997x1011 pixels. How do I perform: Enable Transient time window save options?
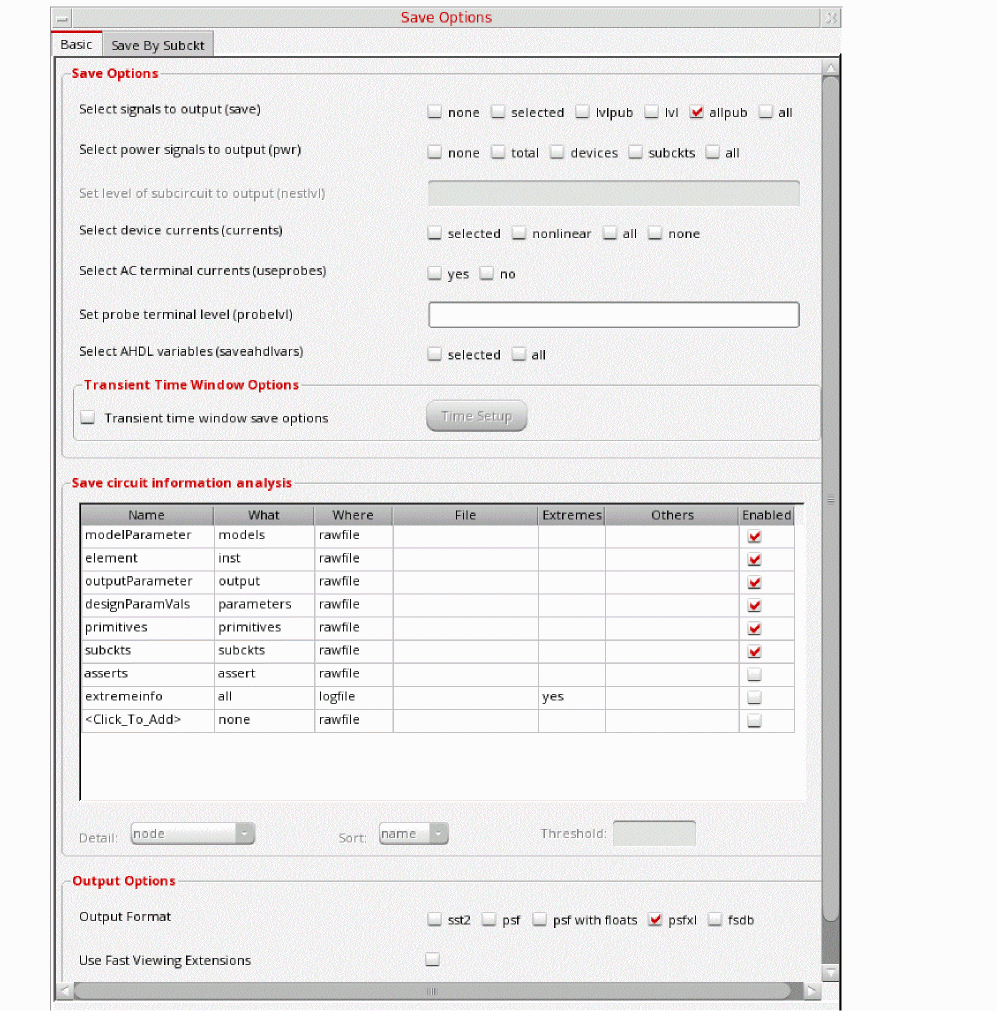tap(88, 418)
